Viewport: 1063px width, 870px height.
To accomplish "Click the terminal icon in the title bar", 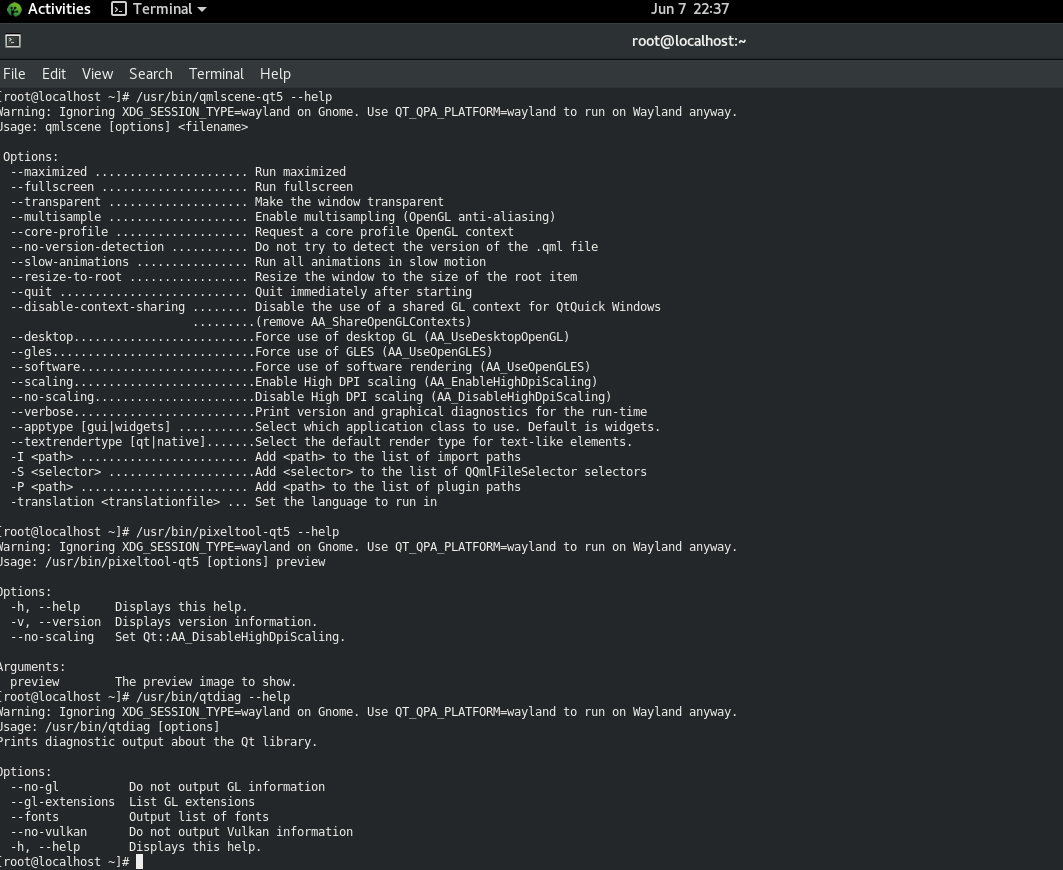I will pyautogui.click(x=13, y=41).
